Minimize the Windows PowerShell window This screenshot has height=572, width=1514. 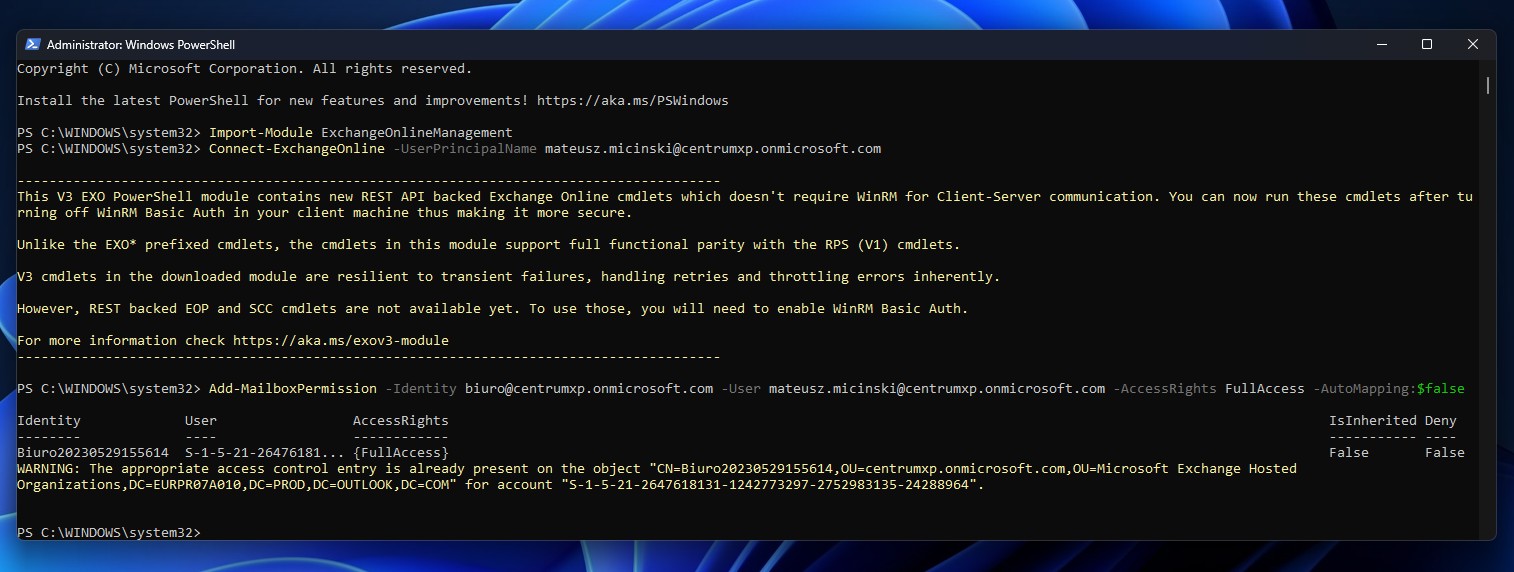tap(1381, 44)
